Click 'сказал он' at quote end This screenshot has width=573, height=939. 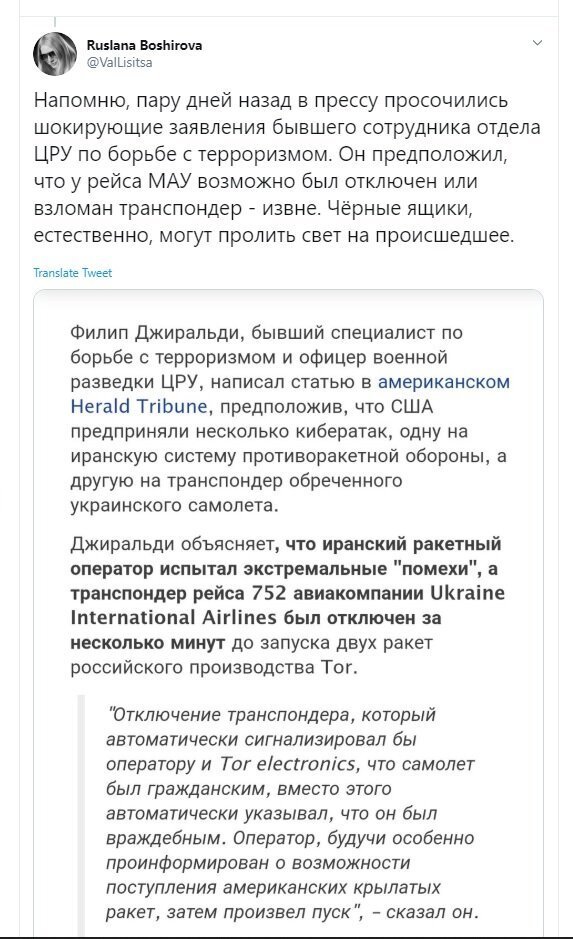pos(432,912)
